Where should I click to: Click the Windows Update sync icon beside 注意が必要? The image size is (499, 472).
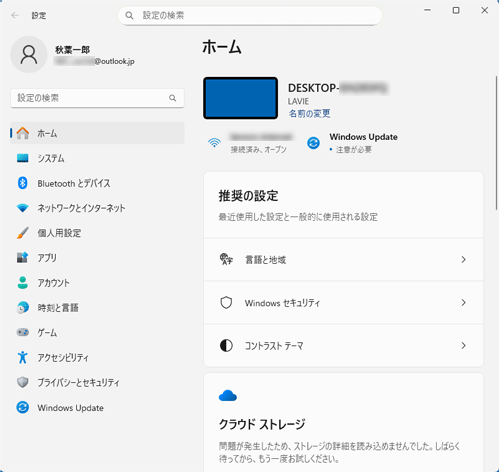click(x=313, y=143)
